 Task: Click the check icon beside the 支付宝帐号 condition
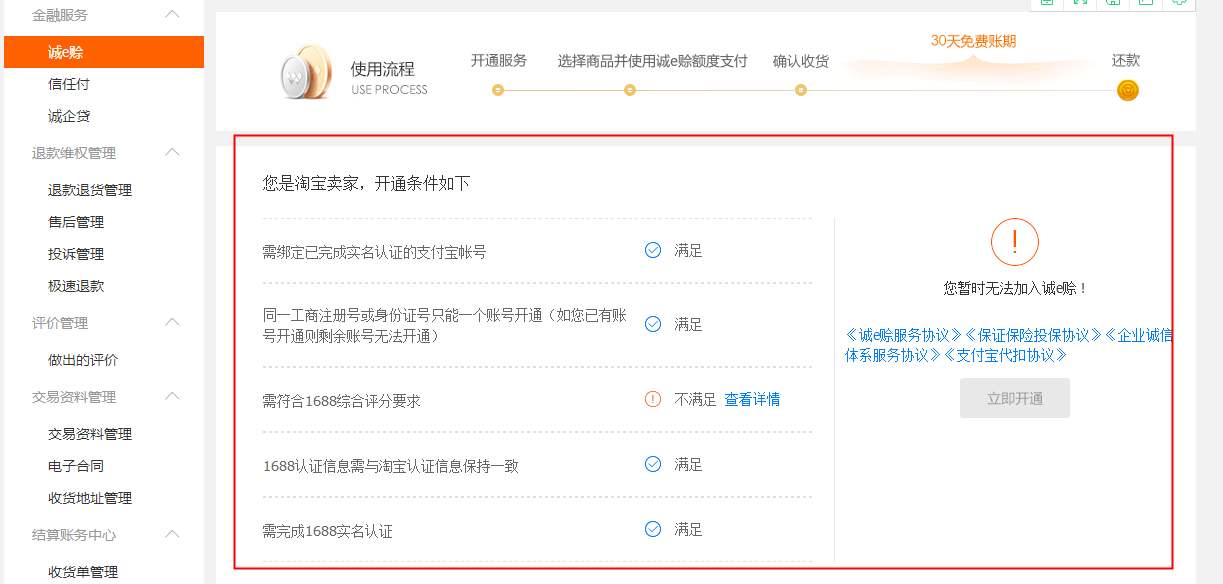coord(652,250)
